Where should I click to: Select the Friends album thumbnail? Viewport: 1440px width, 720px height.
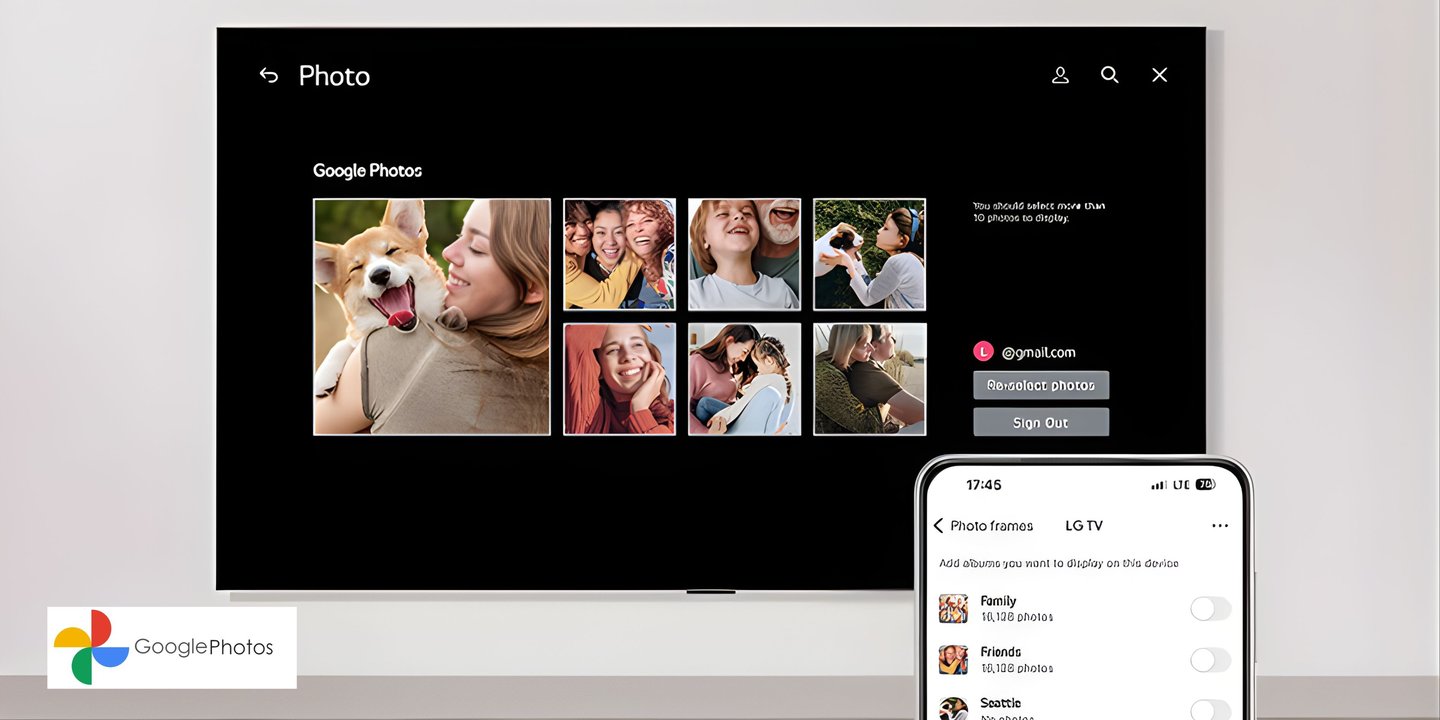(x=953, y=660)
